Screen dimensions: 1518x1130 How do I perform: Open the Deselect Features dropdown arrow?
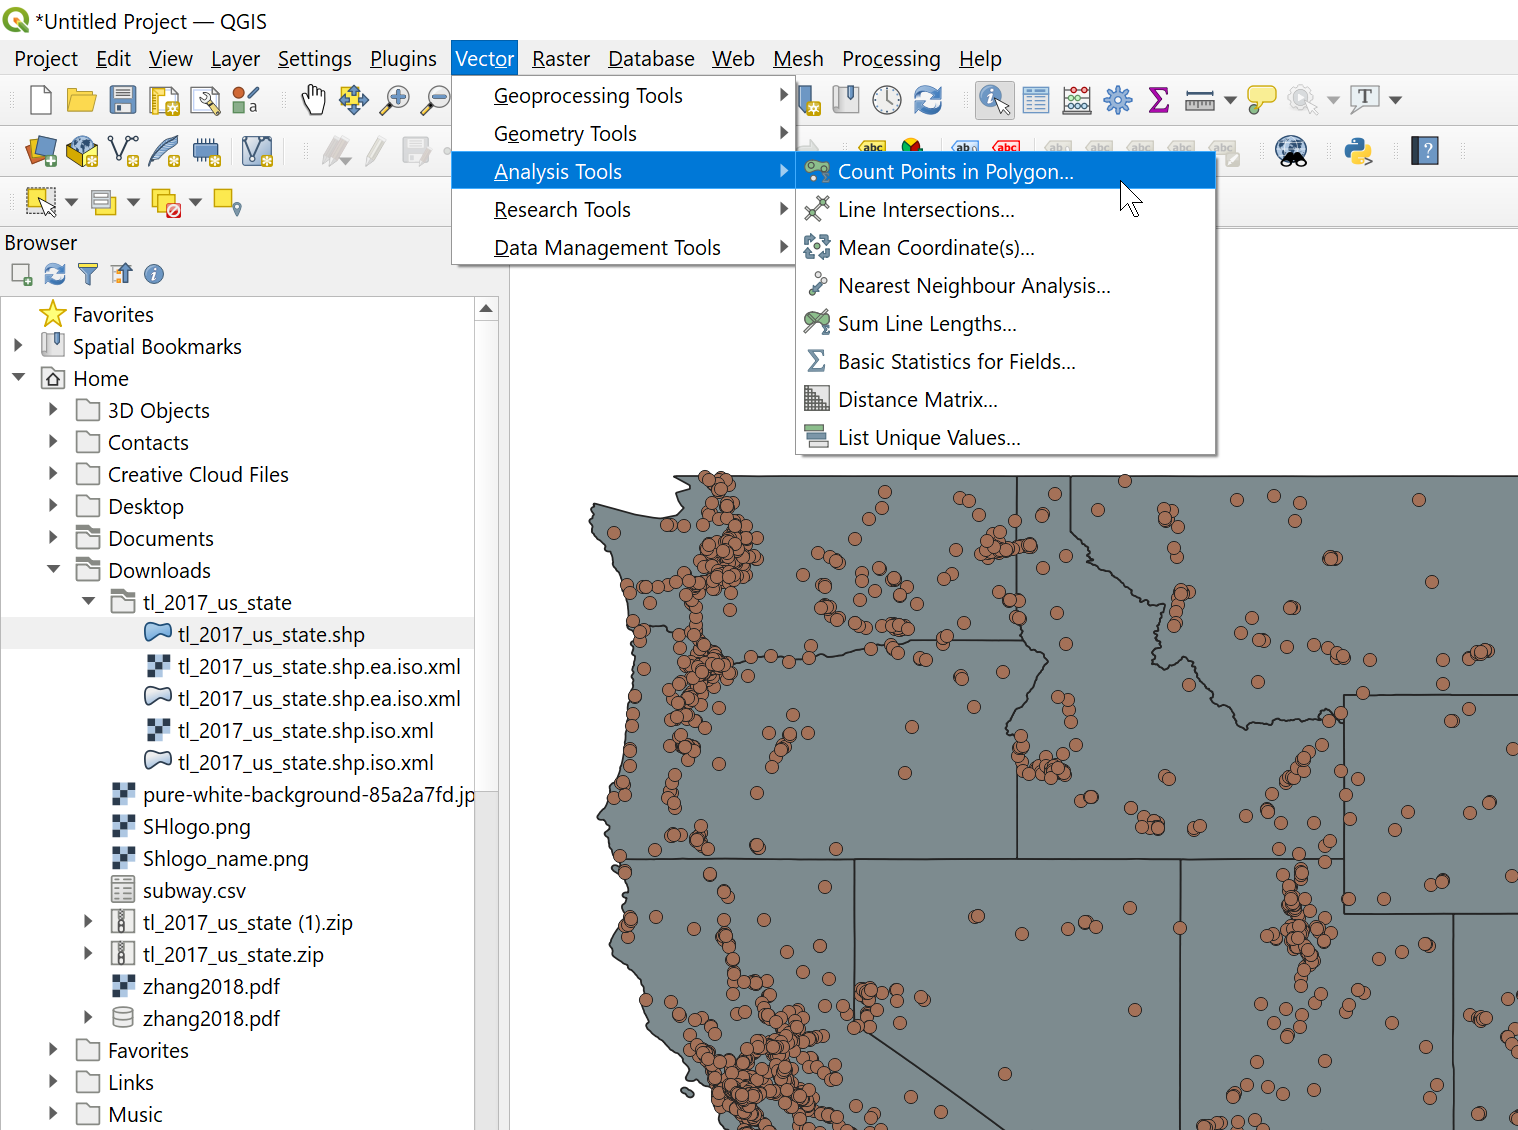pos(195,202)
